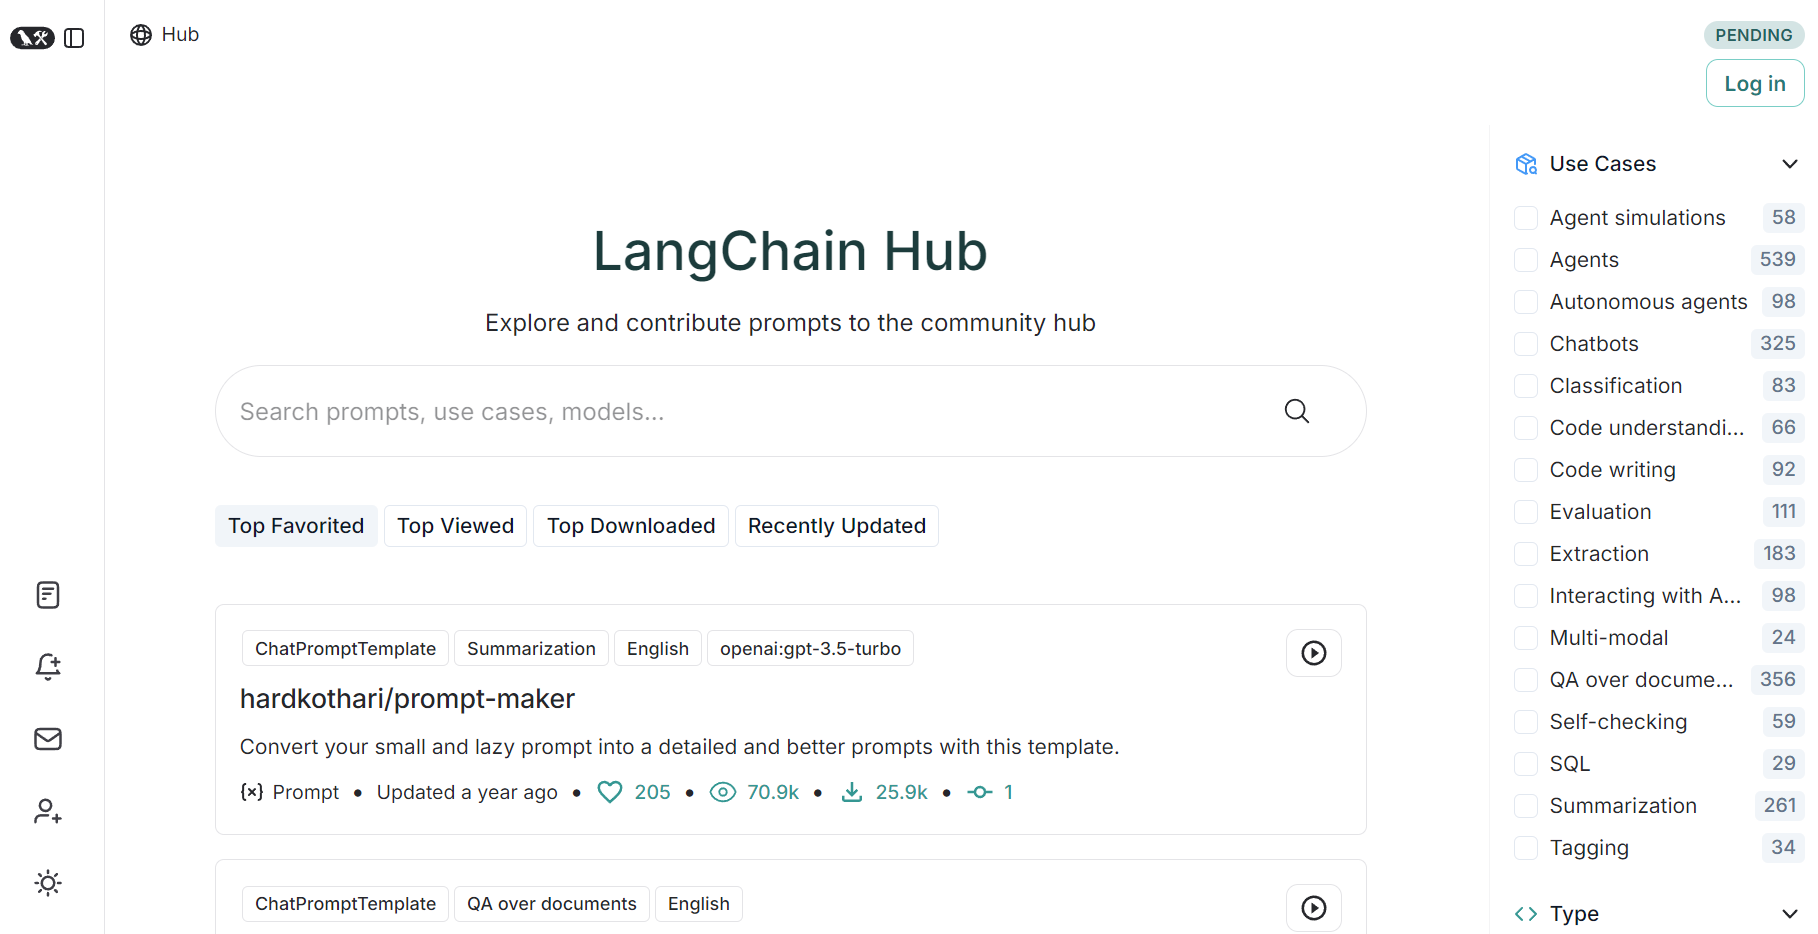Expand the Type filter section
The height and width of the screenshot is (934, 1818).
[x=1789, y=913]
